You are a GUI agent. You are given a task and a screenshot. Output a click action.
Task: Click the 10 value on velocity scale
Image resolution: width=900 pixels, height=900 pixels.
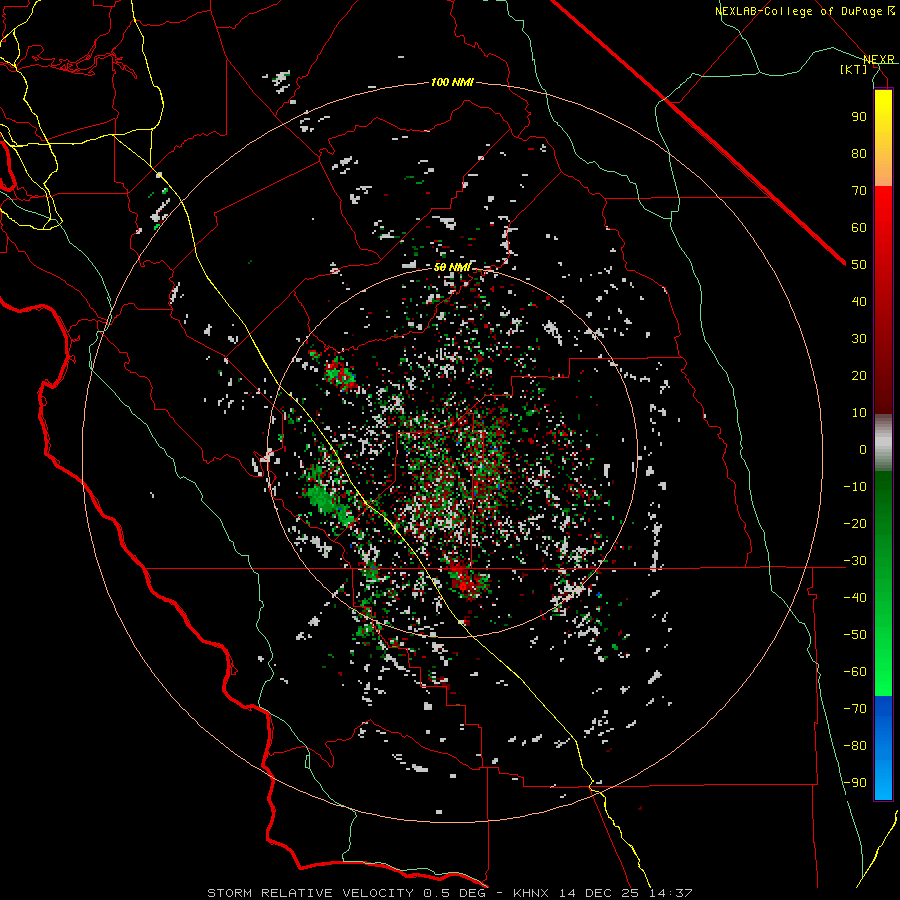click(x=859, y=413)
